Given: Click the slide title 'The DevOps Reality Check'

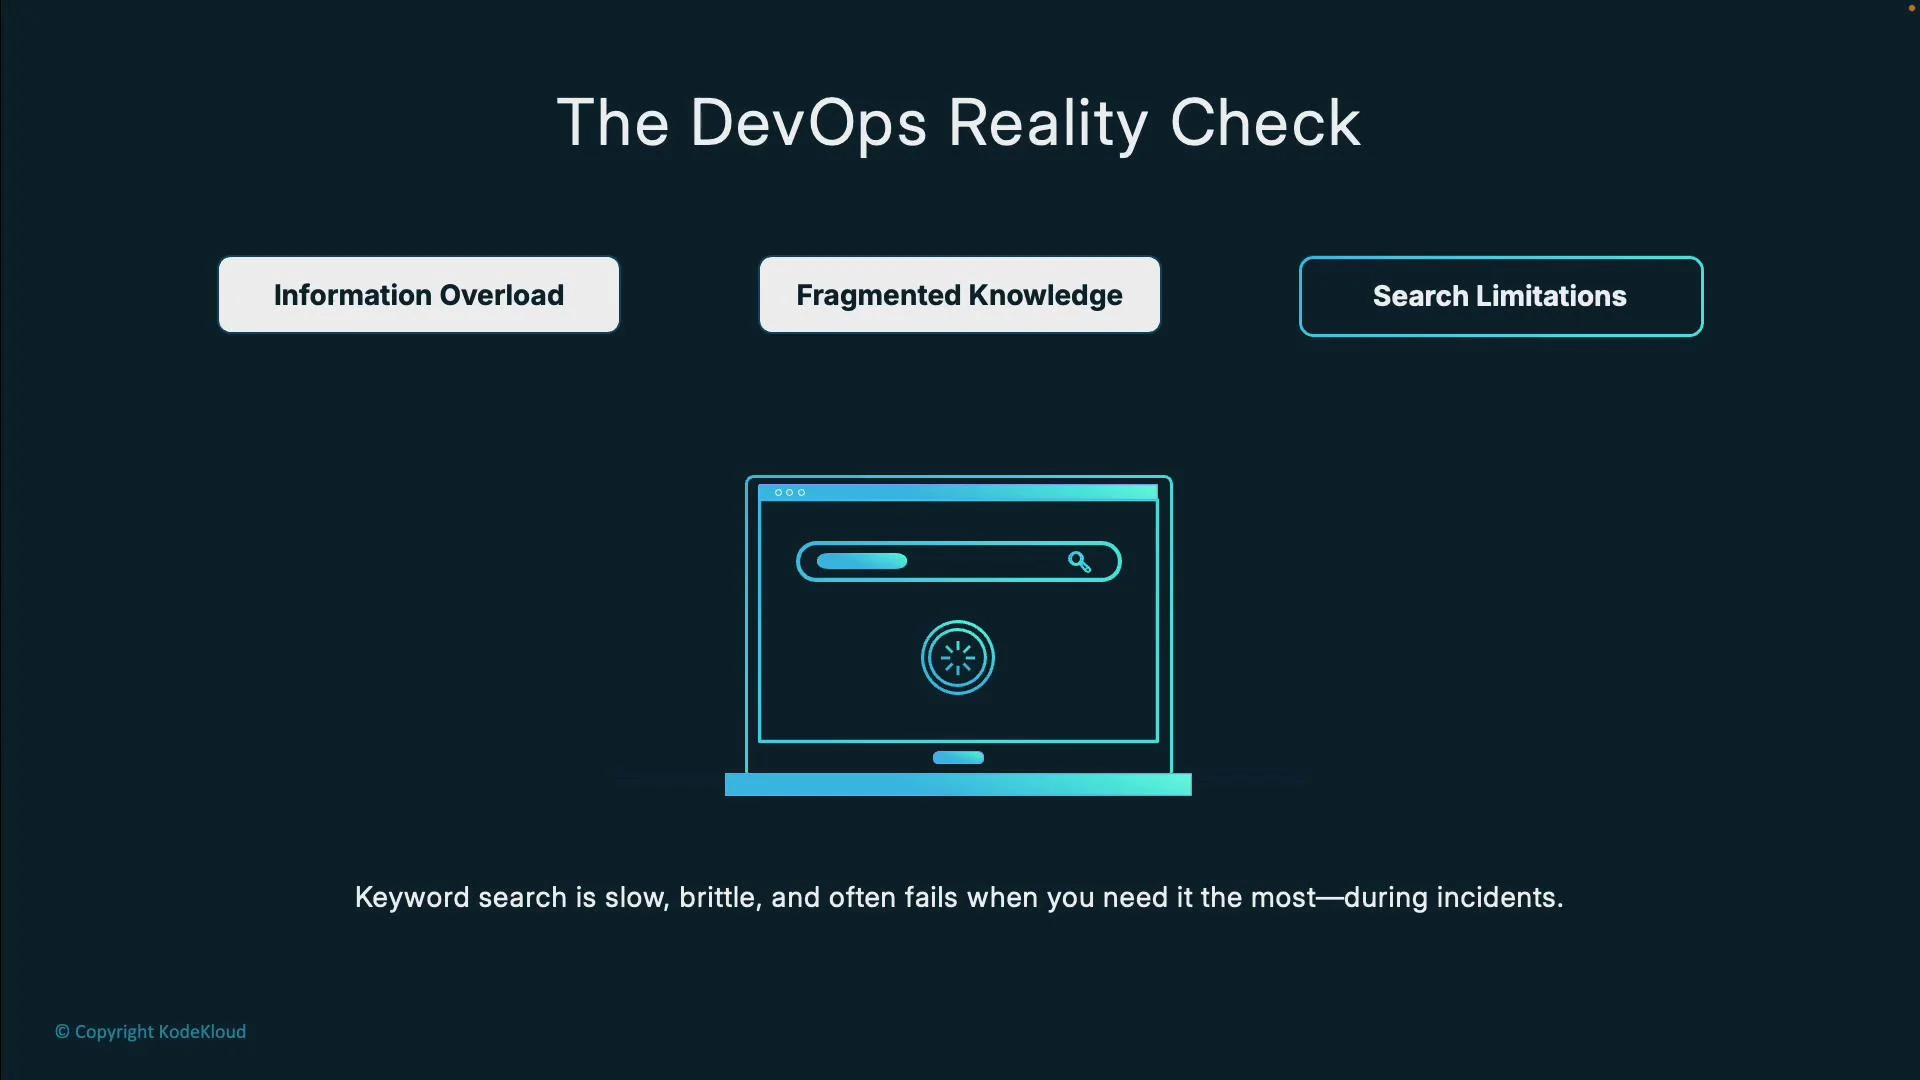Looking at the screenshot, I should pos(959,124).
